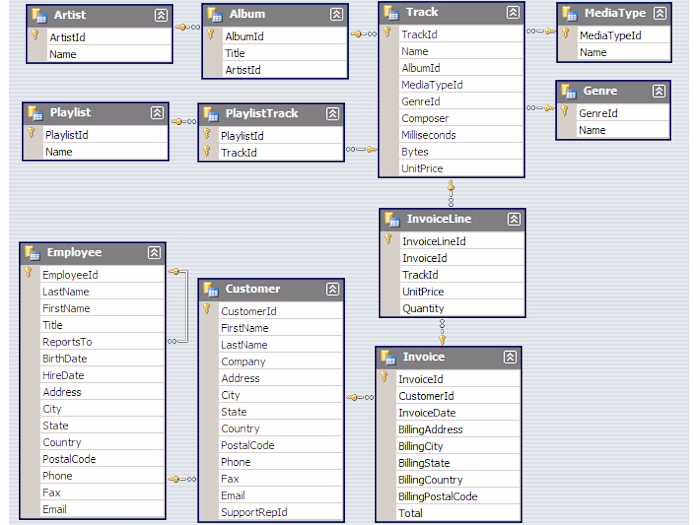Click the Playlist table icon
700x525 pixels.
tap(35, 113)
